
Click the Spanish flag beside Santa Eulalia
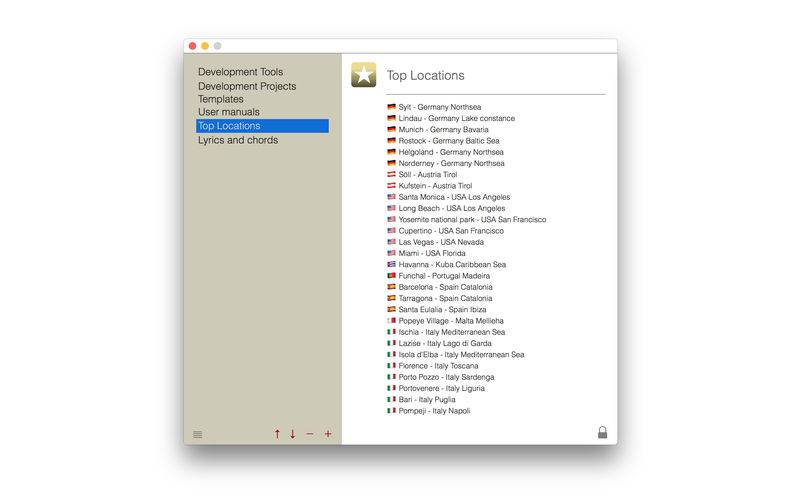tap(391, 309)
